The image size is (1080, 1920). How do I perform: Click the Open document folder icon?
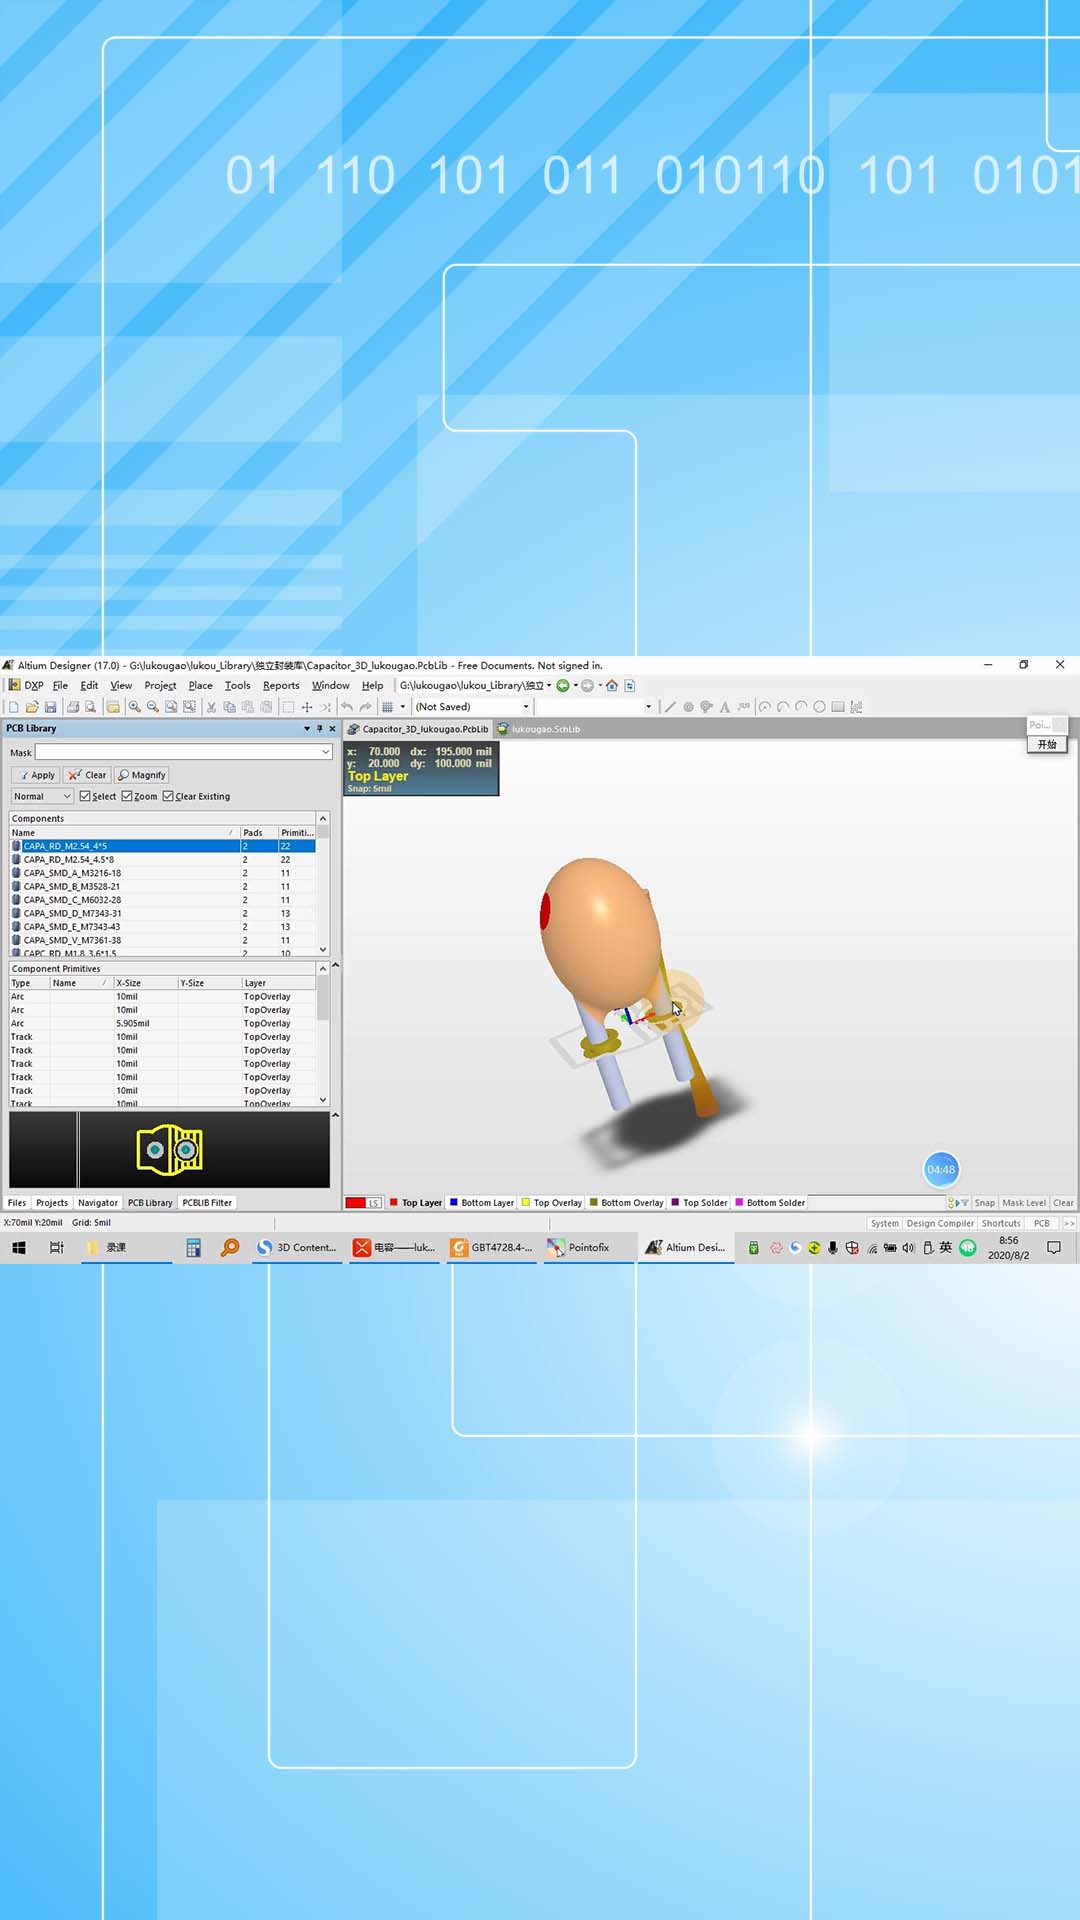pyautogui.click(x=32, y=707)
